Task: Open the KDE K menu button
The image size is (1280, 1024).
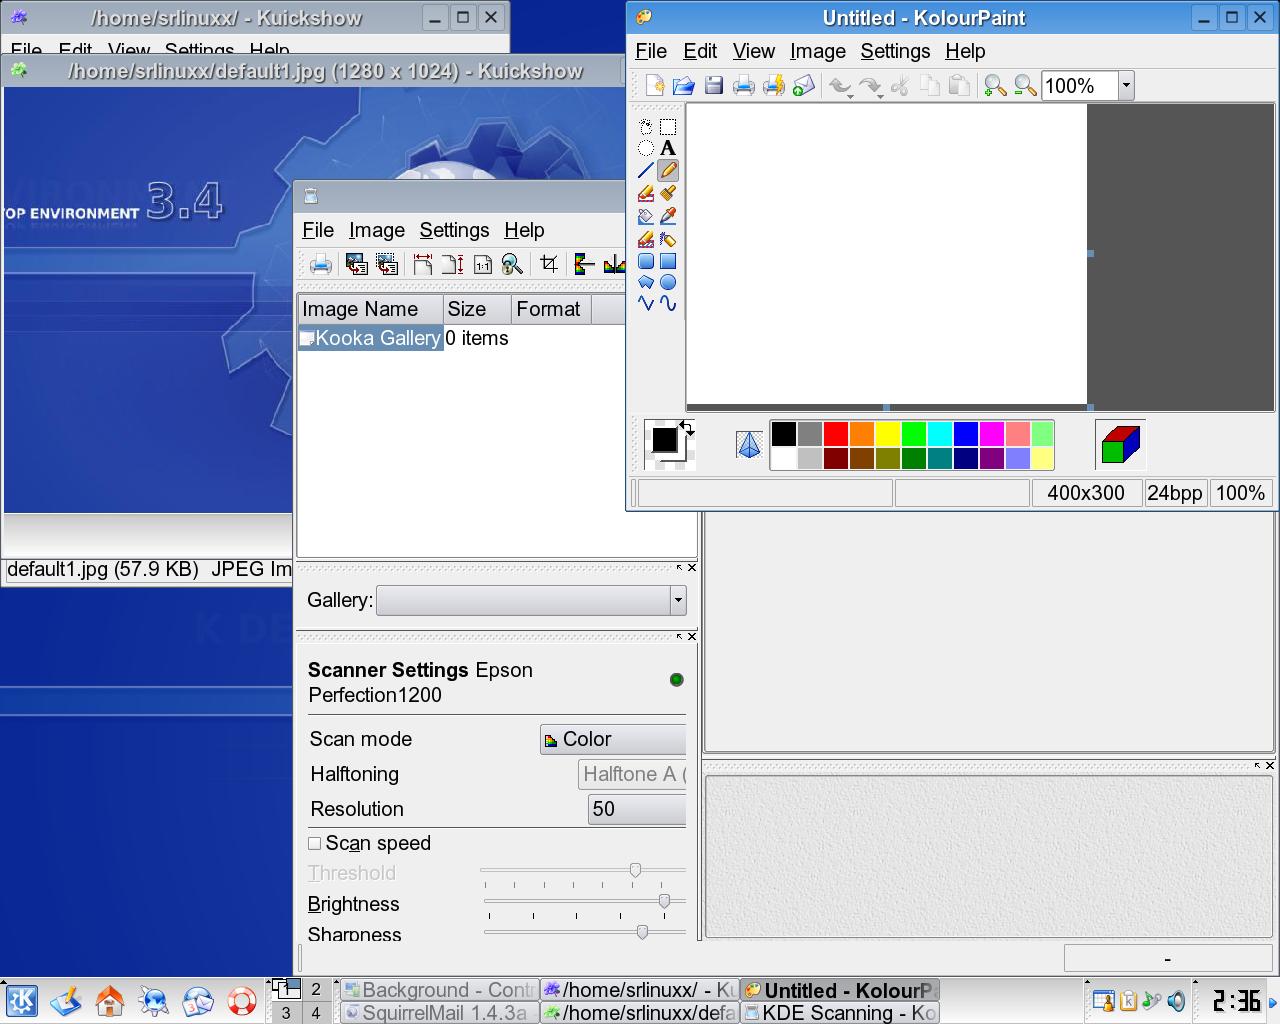Action: 22,1001
